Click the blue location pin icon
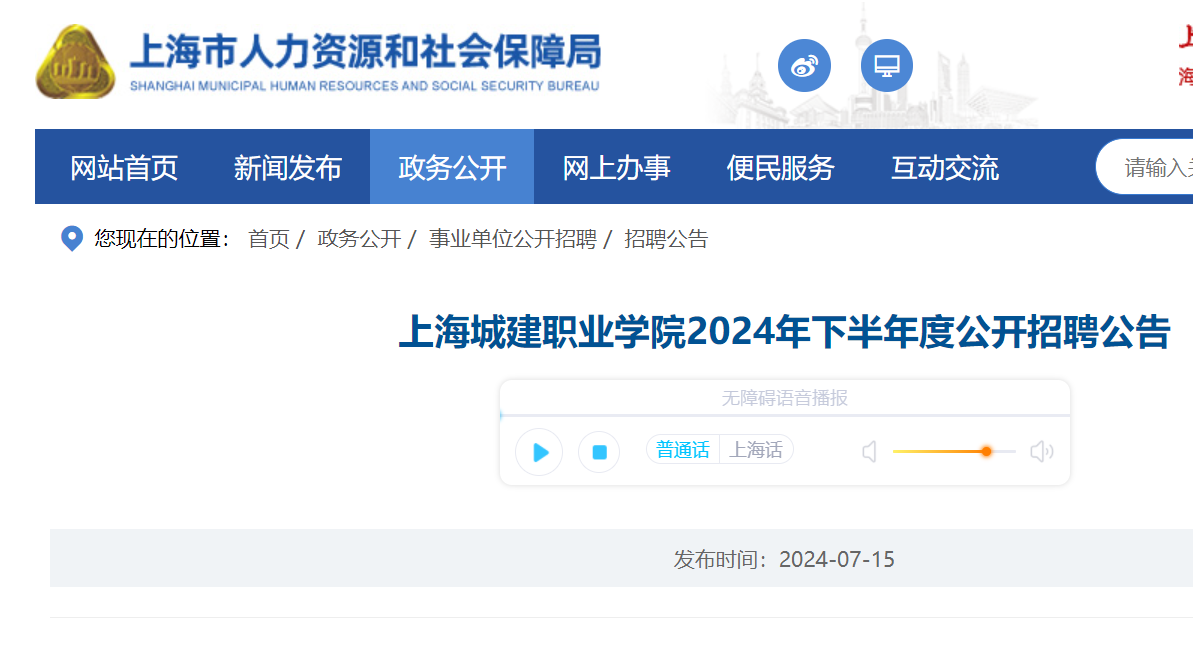The height and width of the screenshot is (652, 1193). (x=72, y=238)
